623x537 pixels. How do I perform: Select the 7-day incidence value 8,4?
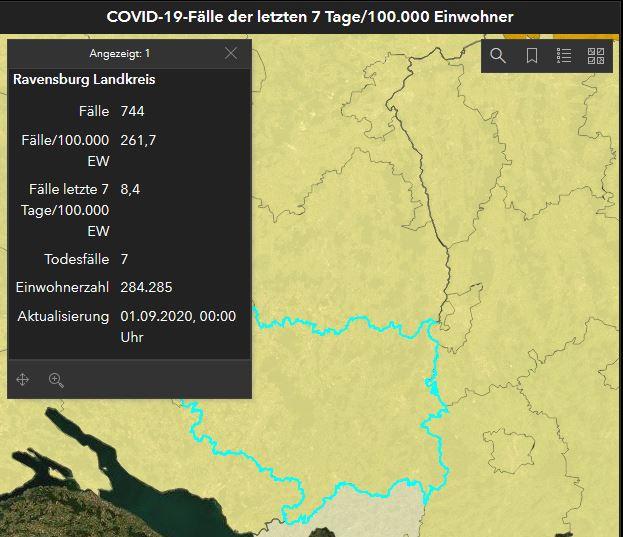point(130,189)
